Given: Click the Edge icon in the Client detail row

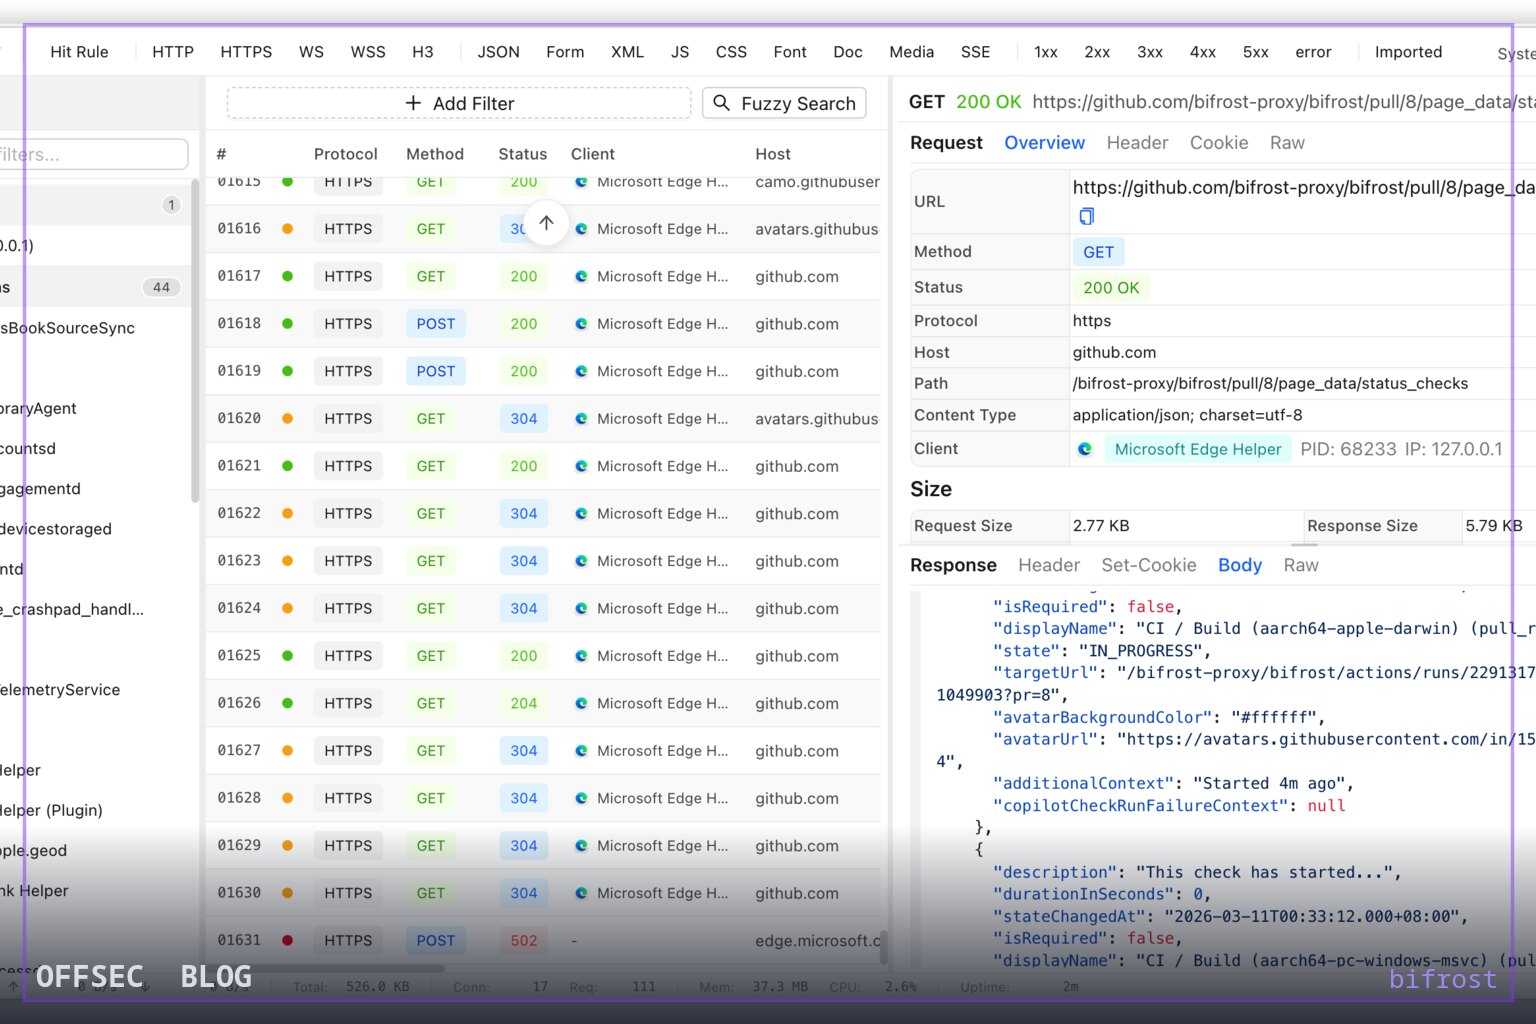Looking at the screenshot, I should (1085, 449).
